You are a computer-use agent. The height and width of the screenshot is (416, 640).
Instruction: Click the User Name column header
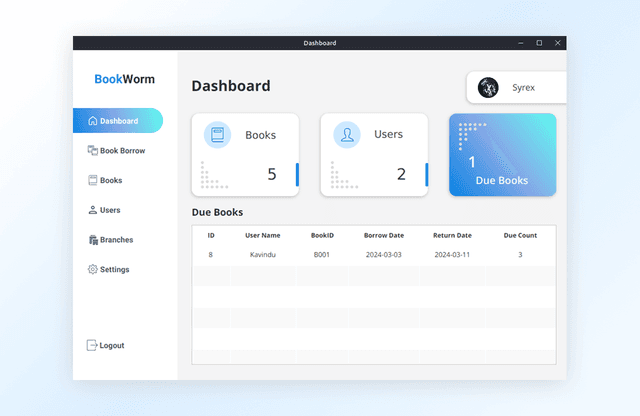coord(262,236)
